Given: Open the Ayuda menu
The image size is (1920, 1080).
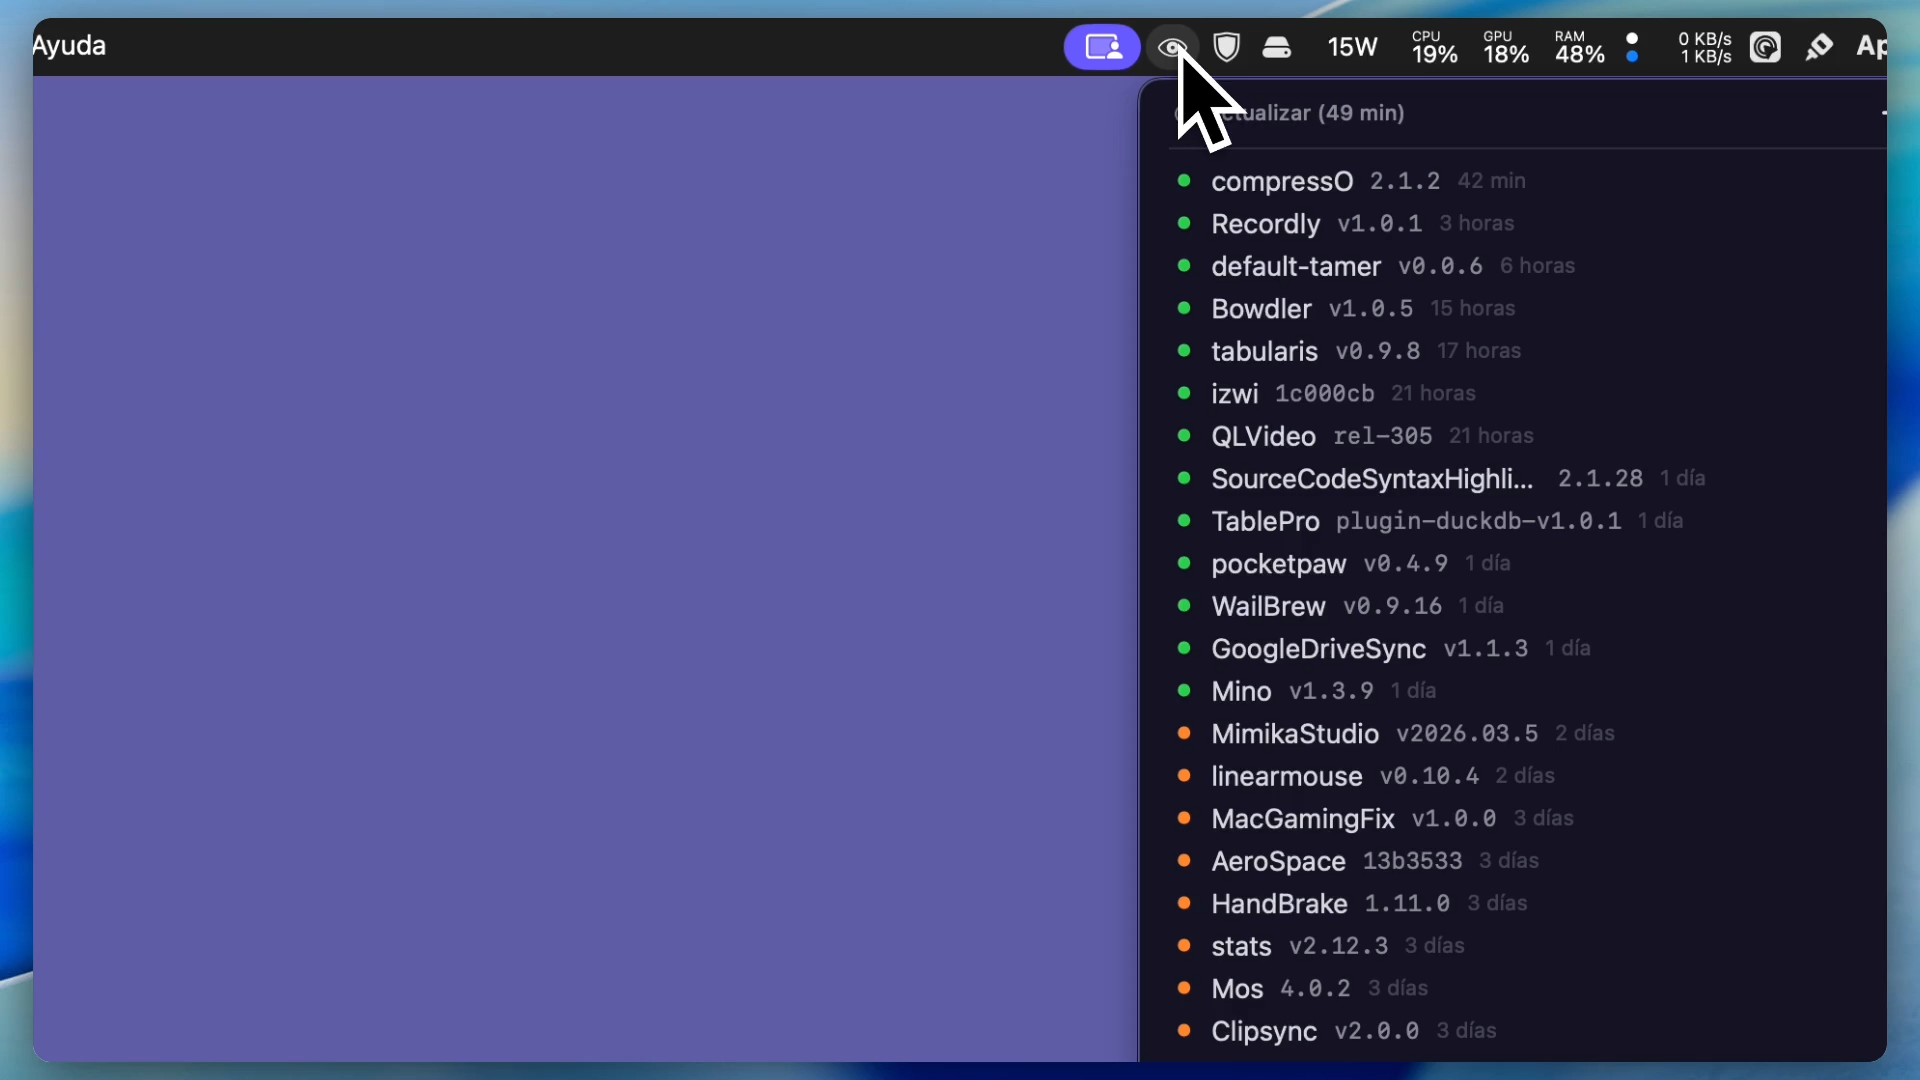Looking at the screenshot, I should click(69, 46).
